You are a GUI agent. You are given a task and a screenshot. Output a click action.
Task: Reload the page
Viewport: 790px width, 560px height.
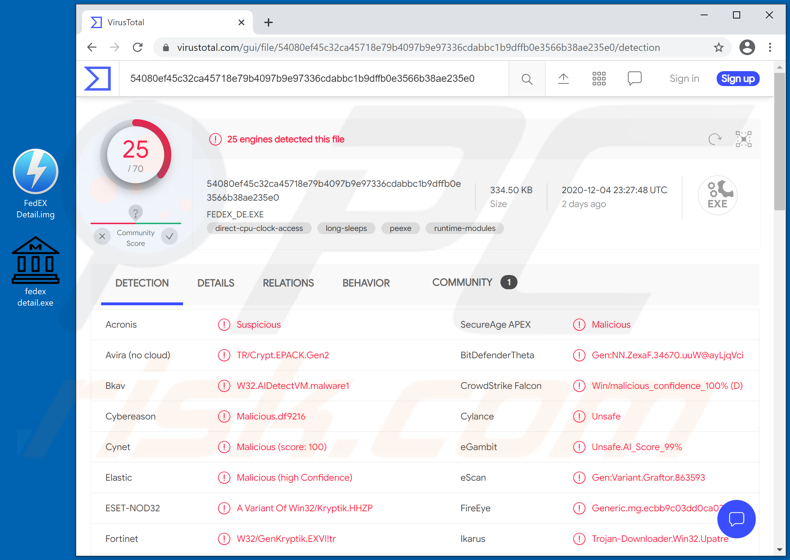tap(138, 47)
